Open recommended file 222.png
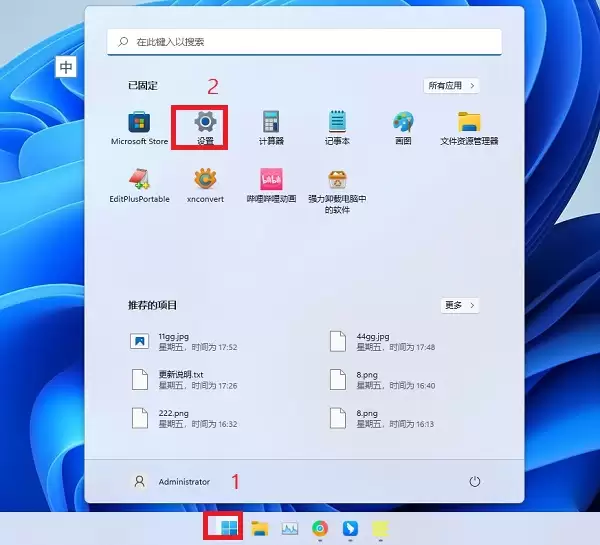Viewport: 600px width, 545px height. (184, 418)
